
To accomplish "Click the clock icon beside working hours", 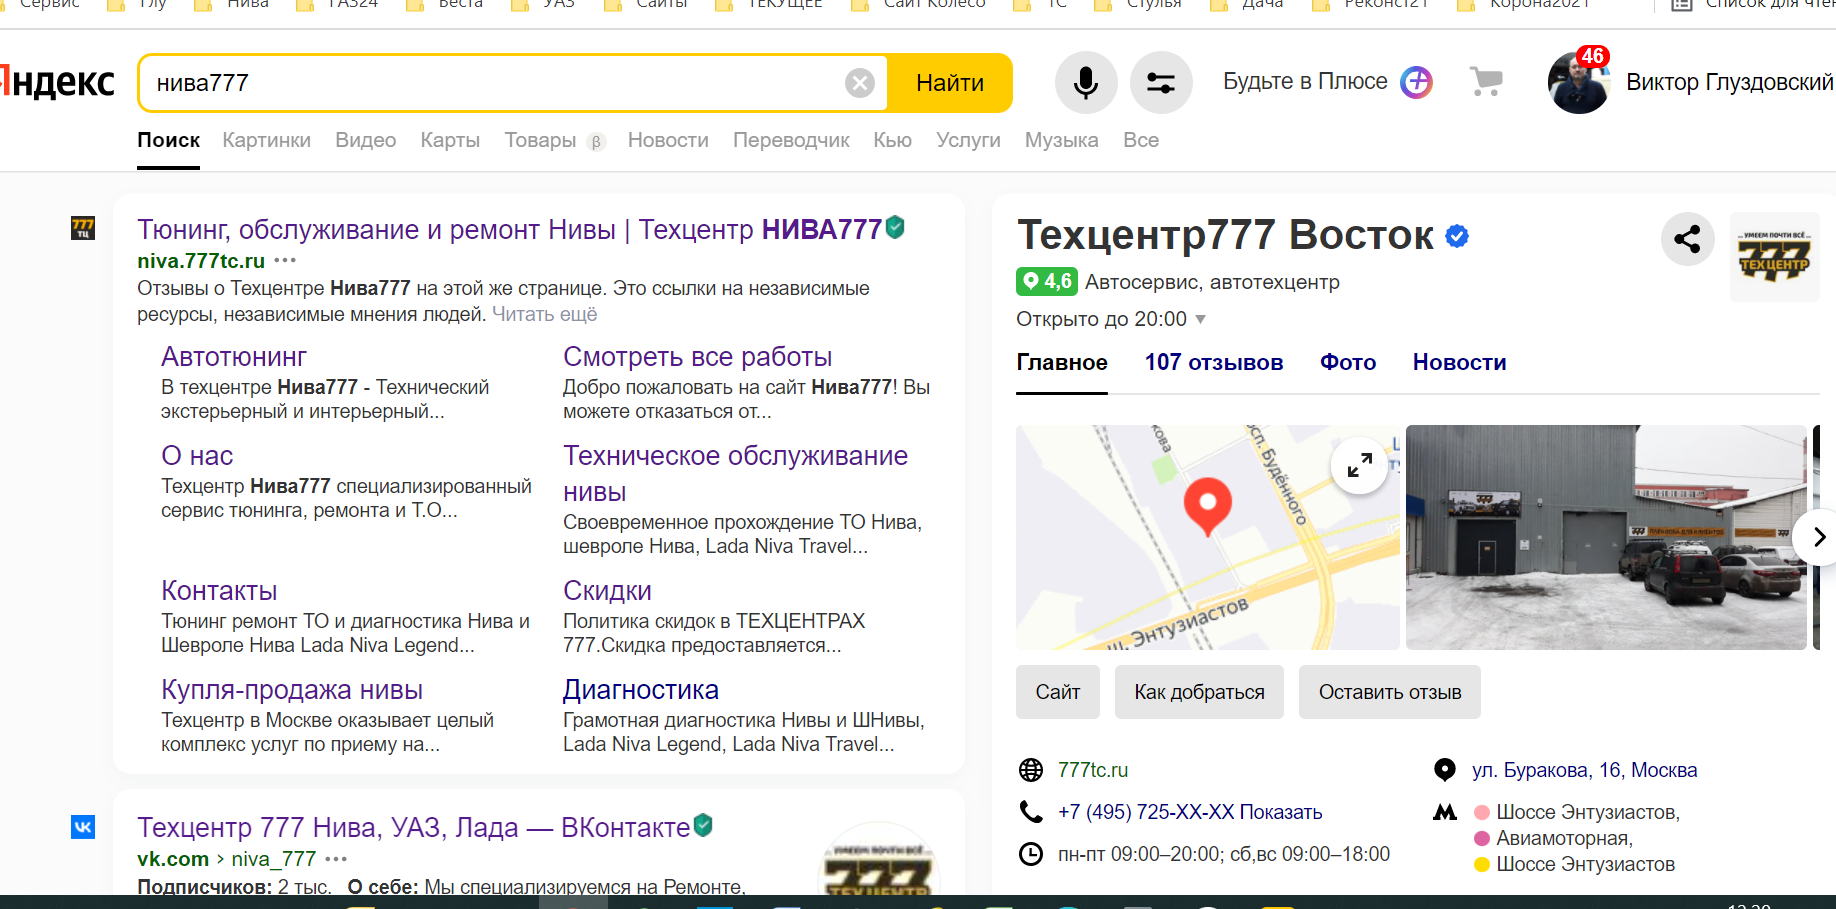I will point(1031,854).
